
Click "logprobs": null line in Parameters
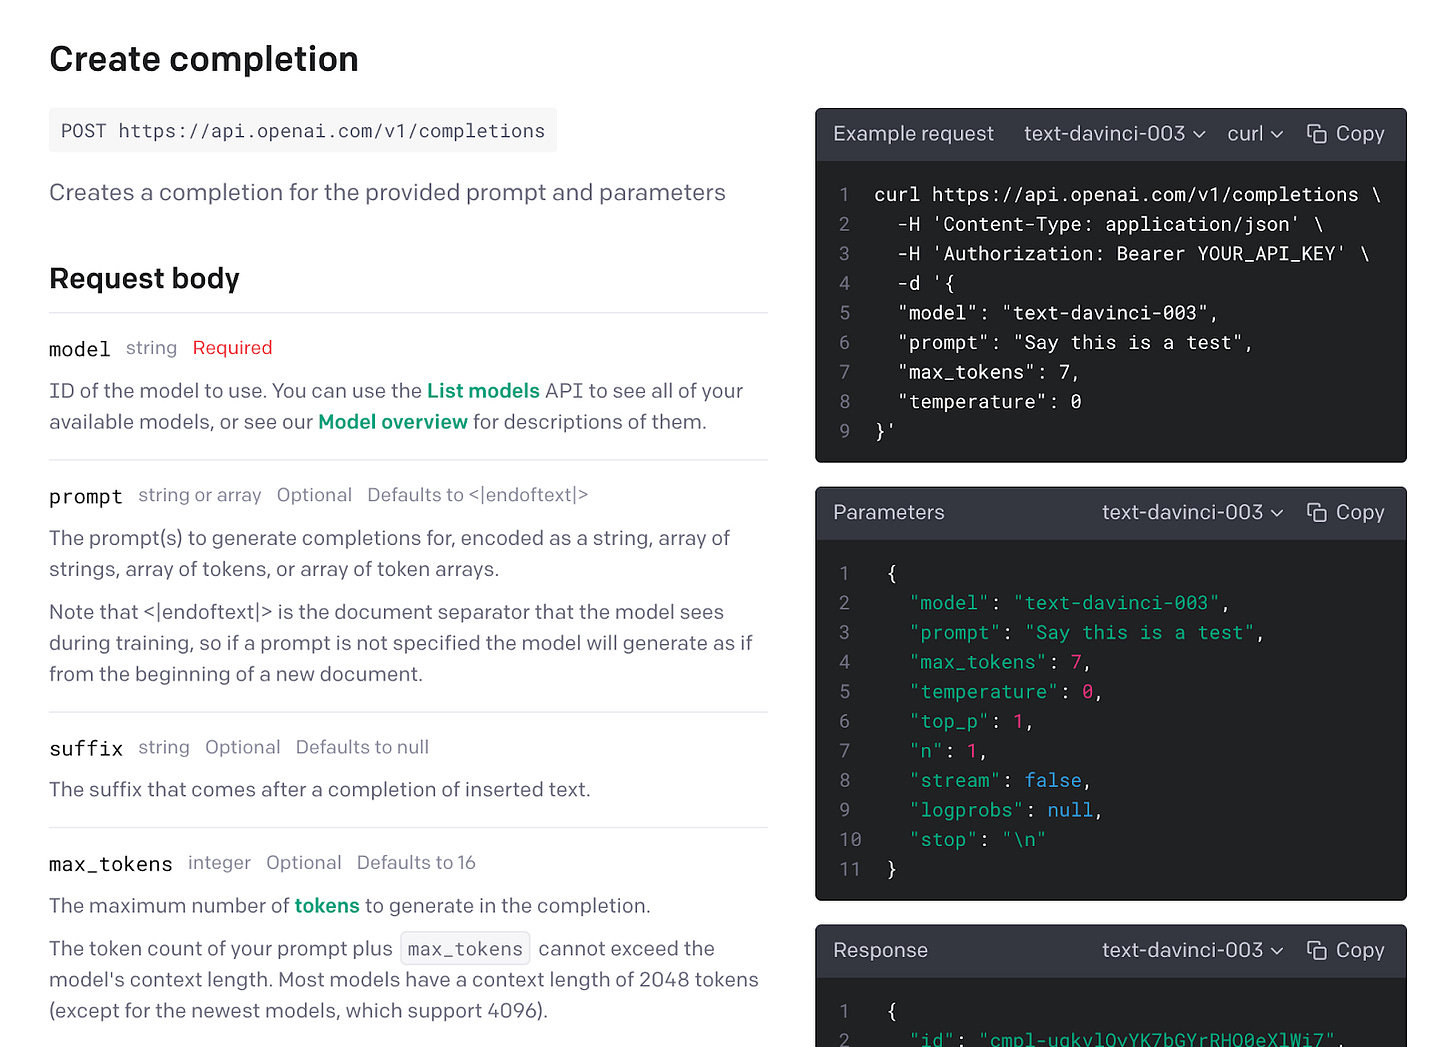[1006, 811]
